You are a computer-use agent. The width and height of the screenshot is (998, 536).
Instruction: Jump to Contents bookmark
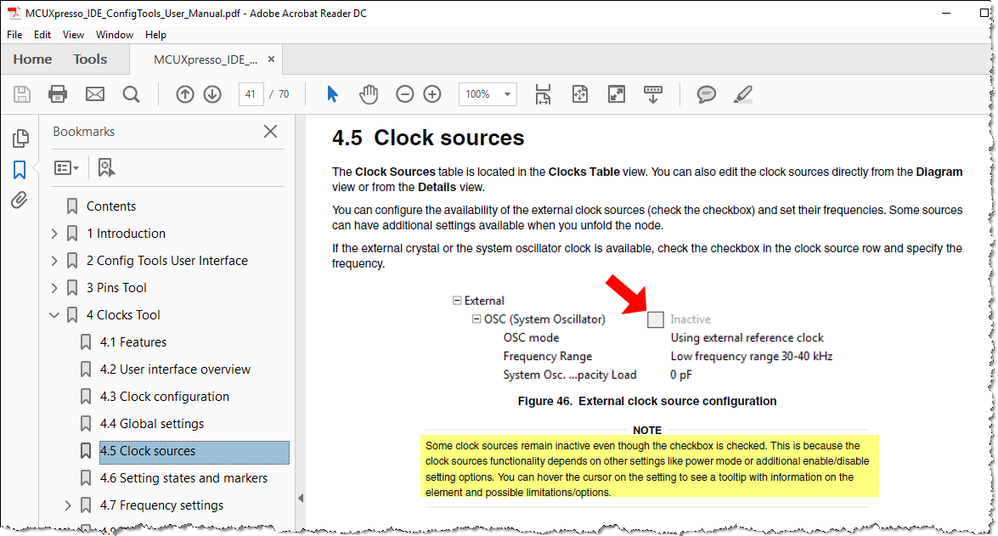[x=111, y=206]
